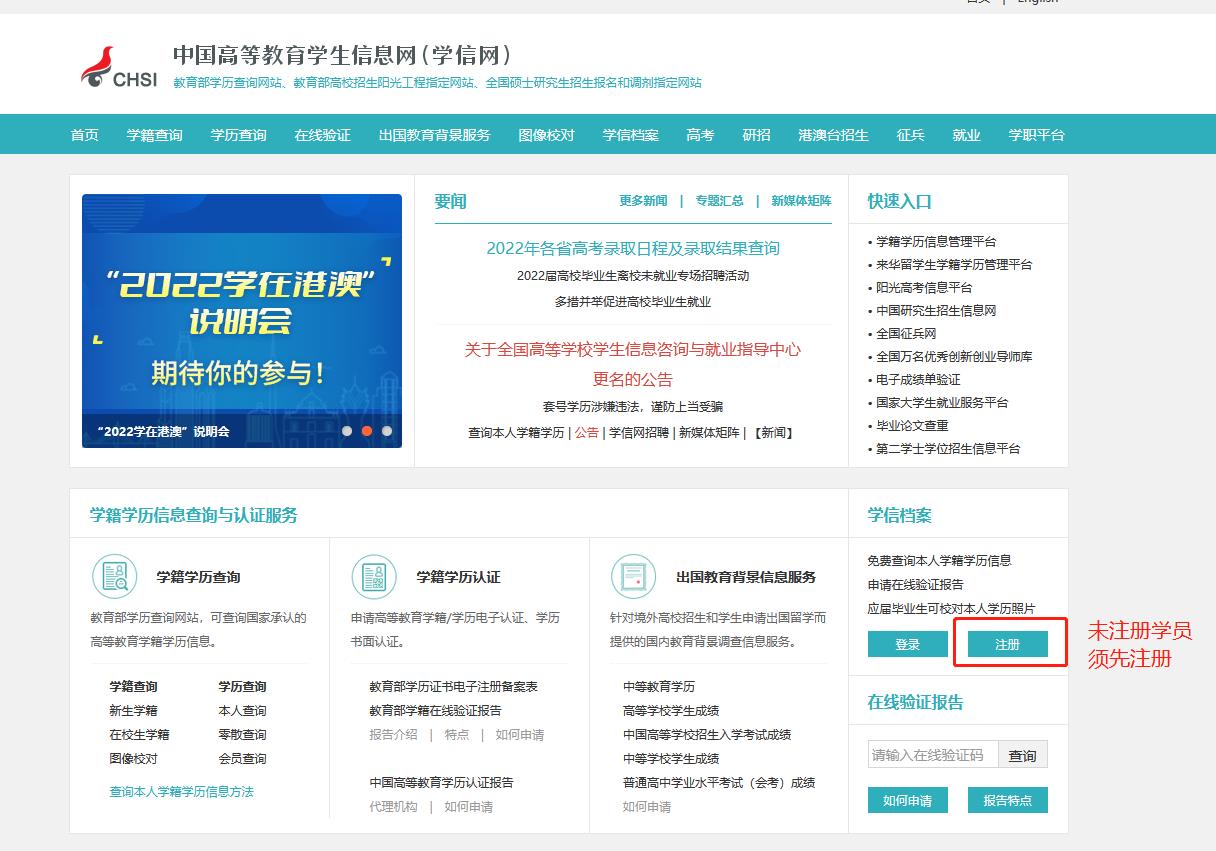
Task: Open 2022年各省高考录取日程及录取结果查询 headline
Action: tap(633, 248)
